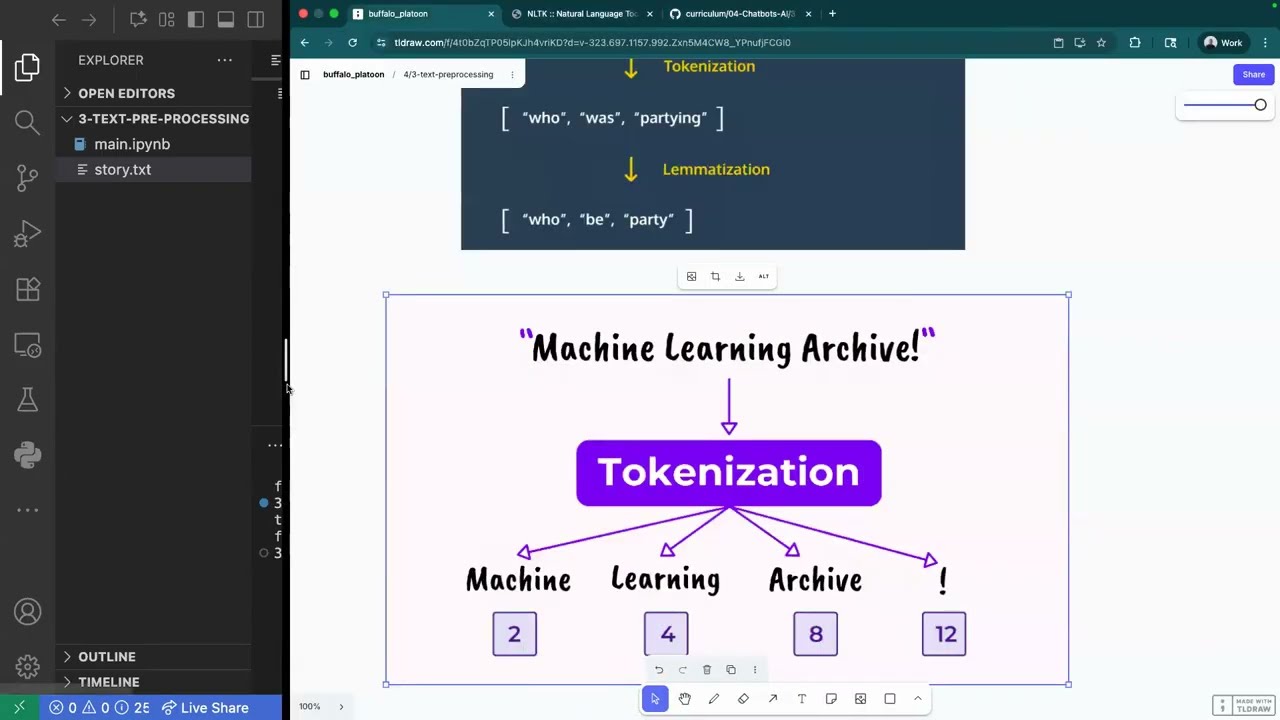Undo the last tldraw action
The image size is (1280, 720).
658,670
